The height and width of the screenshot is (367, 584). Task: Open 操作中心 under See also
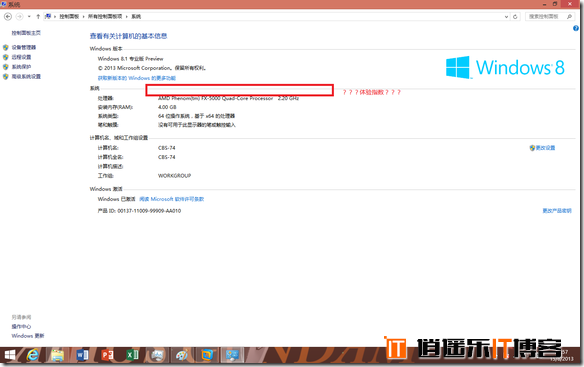pos(21,326)
